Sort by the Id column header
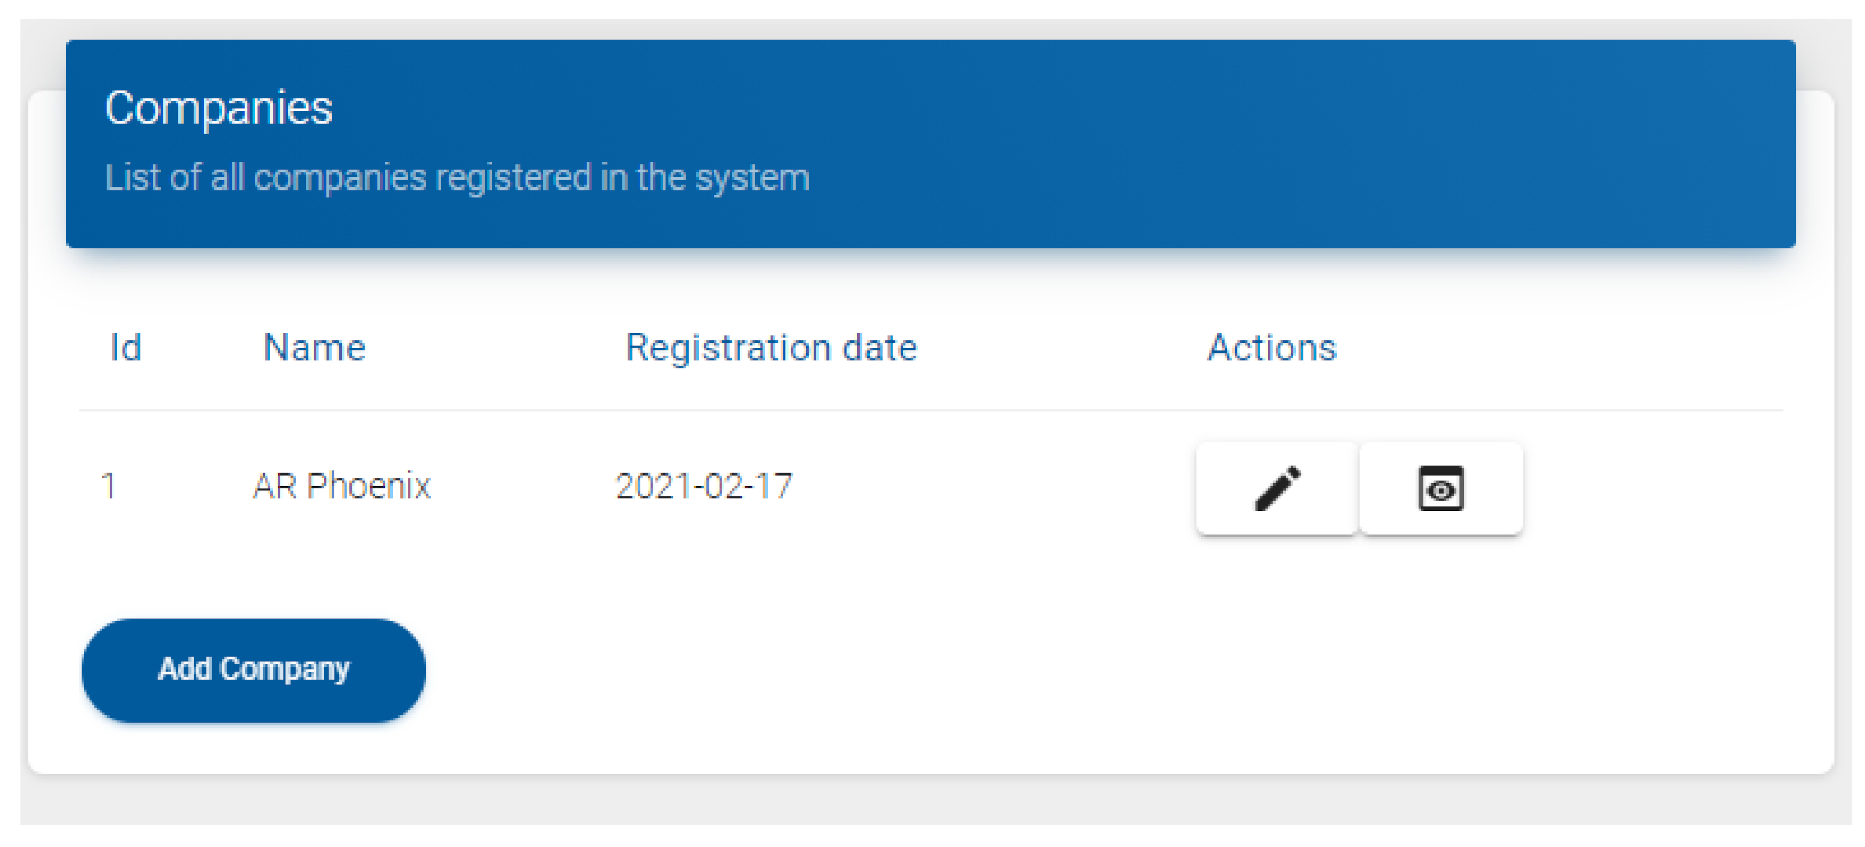This screenshot has height=847, width=1865. click(x=126, y=348)
